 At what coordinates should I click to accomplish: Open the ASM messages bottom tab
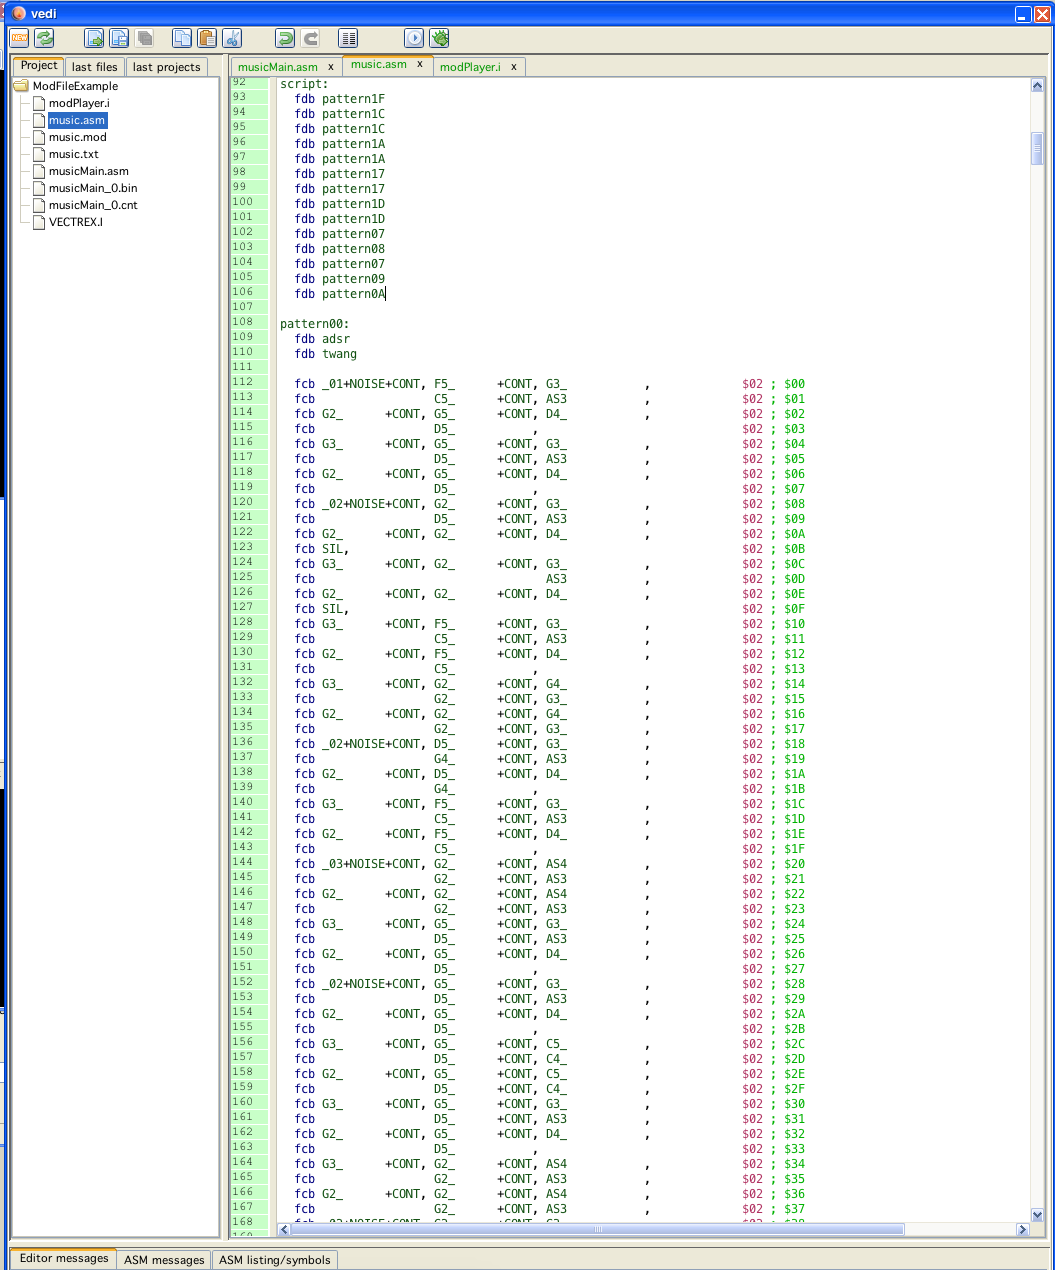tap(164, 1260)
